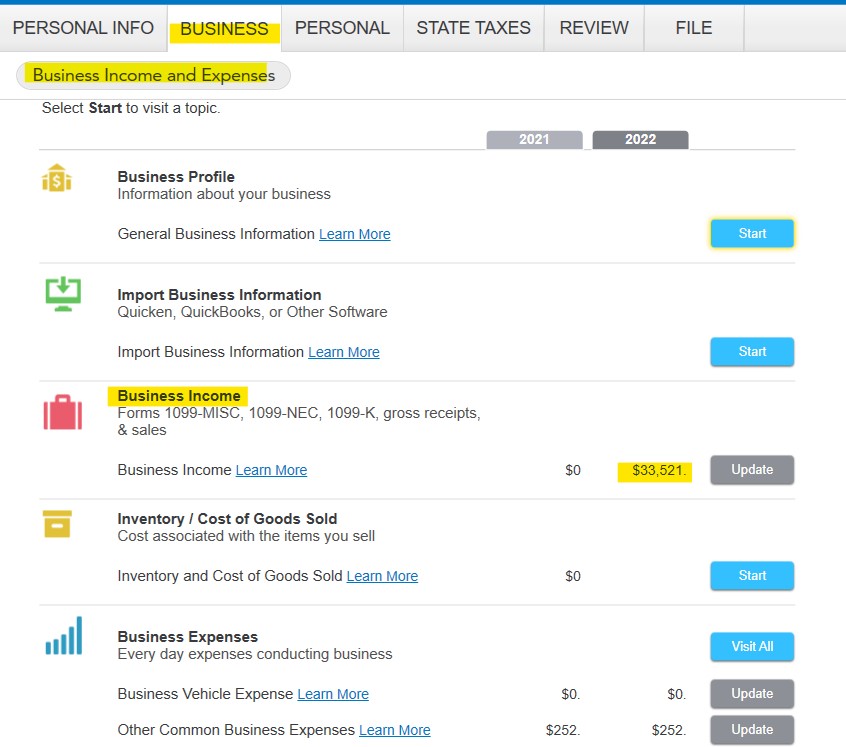Open Learn More for Other Common Business Expenses
The image size is (846, 747).
394,730
